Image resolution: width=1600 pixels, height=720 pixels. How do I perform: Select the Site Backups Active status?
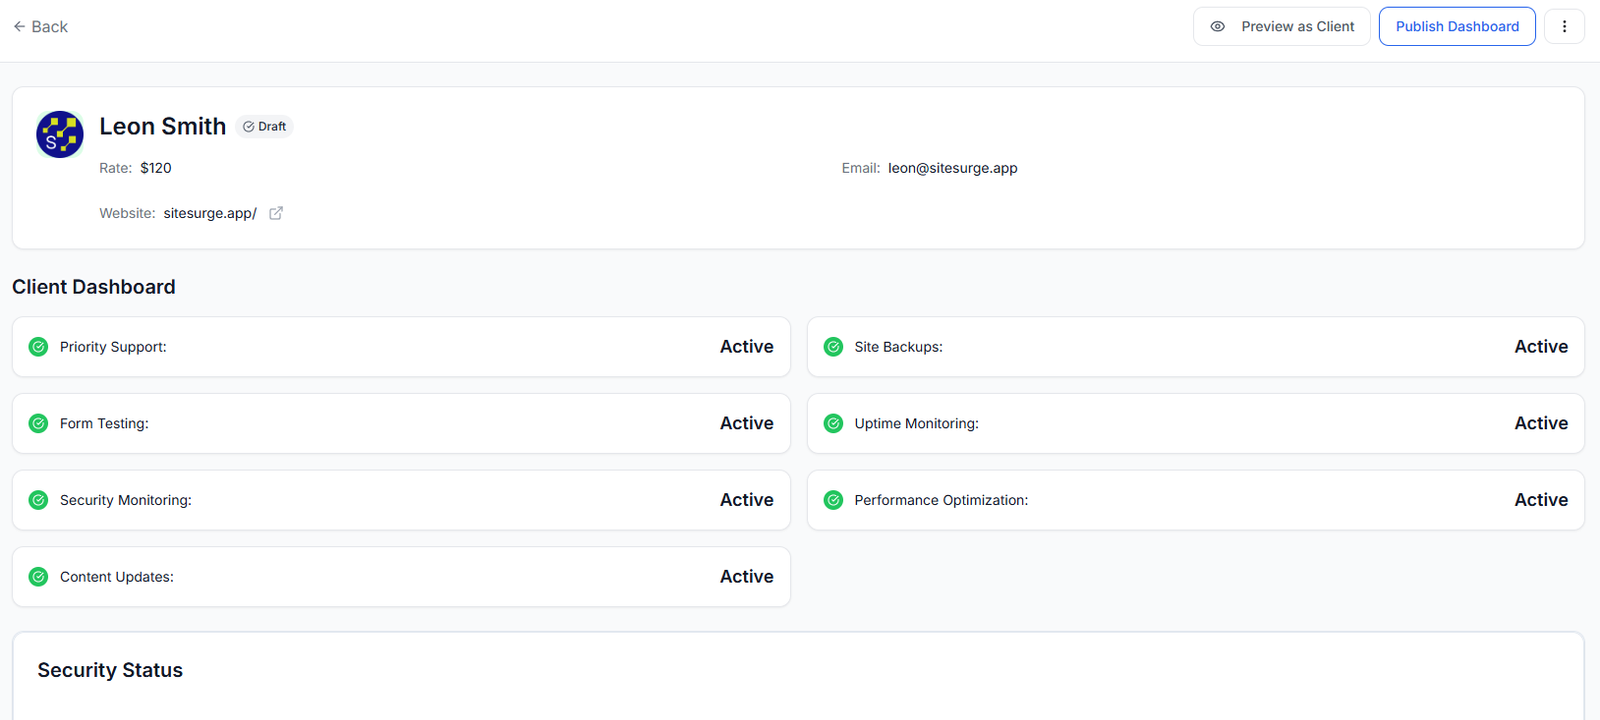(x=1540, y=347)
